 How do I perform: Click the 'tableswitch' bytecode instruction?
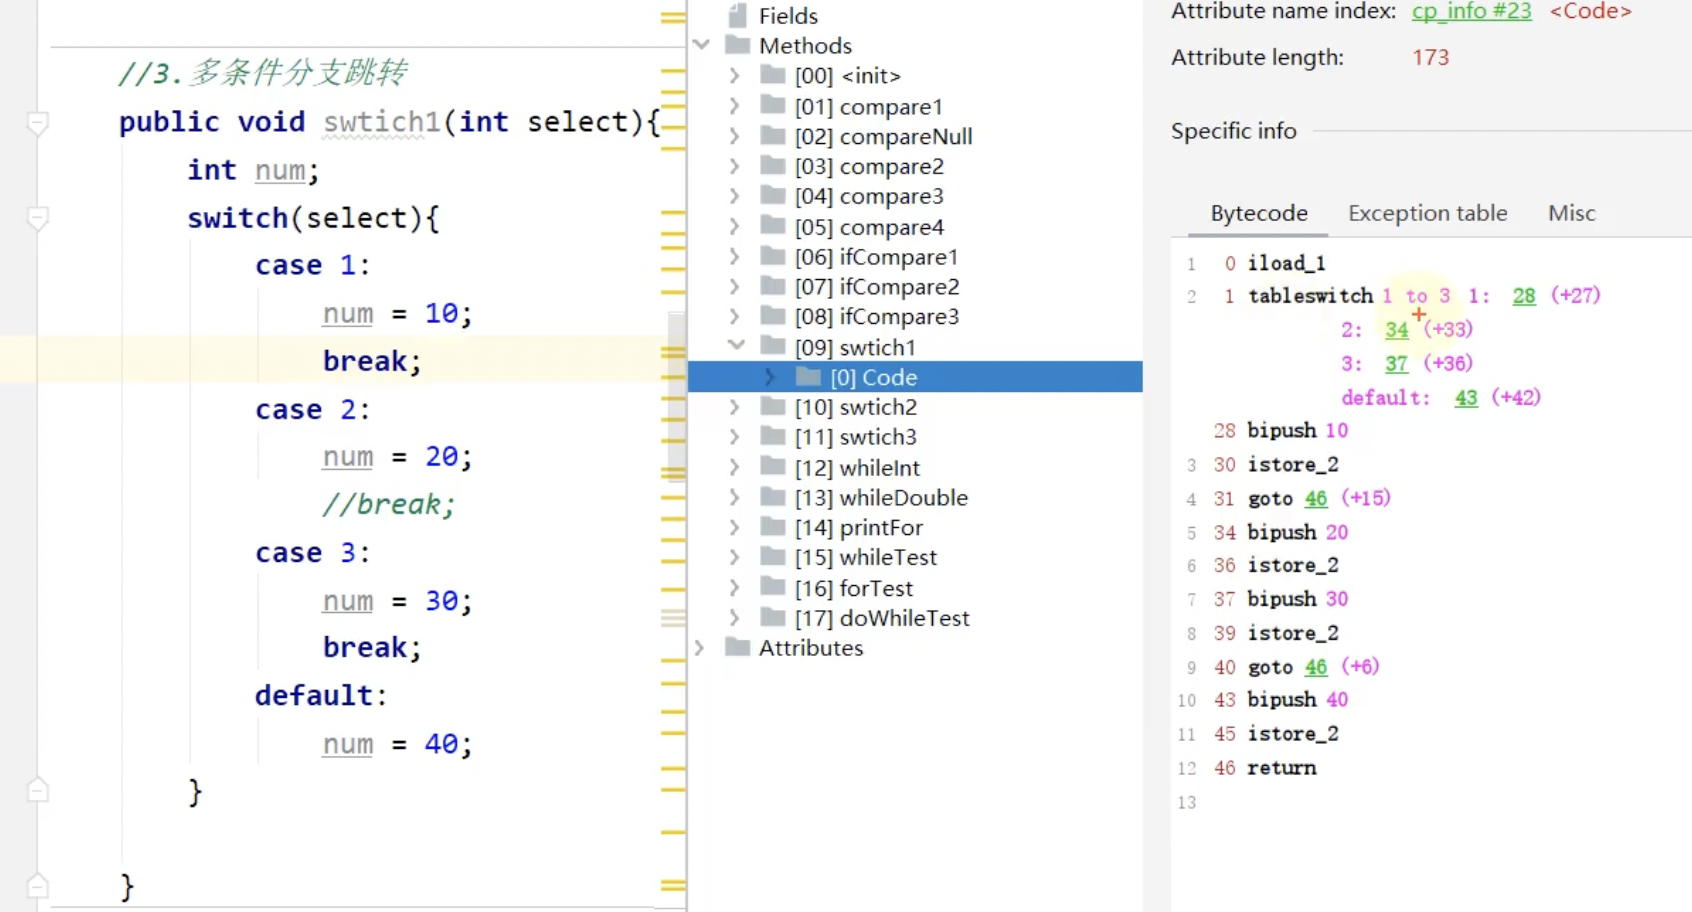1310,296
